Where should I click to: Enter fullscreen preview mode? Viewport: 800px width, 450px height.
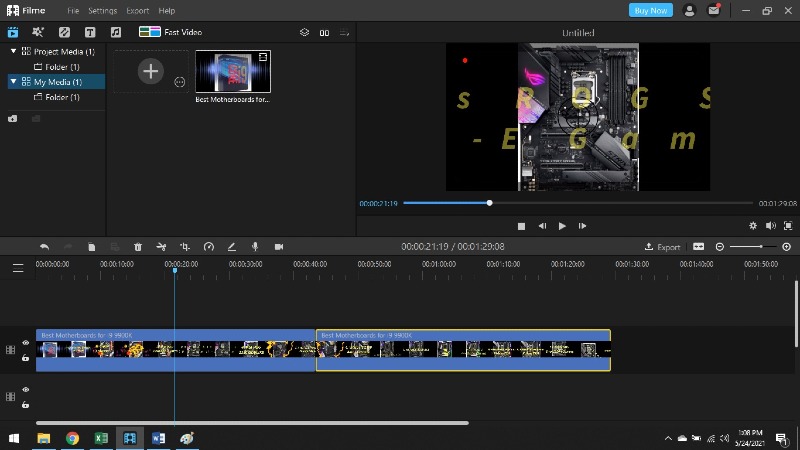click(x=788, y=226)
